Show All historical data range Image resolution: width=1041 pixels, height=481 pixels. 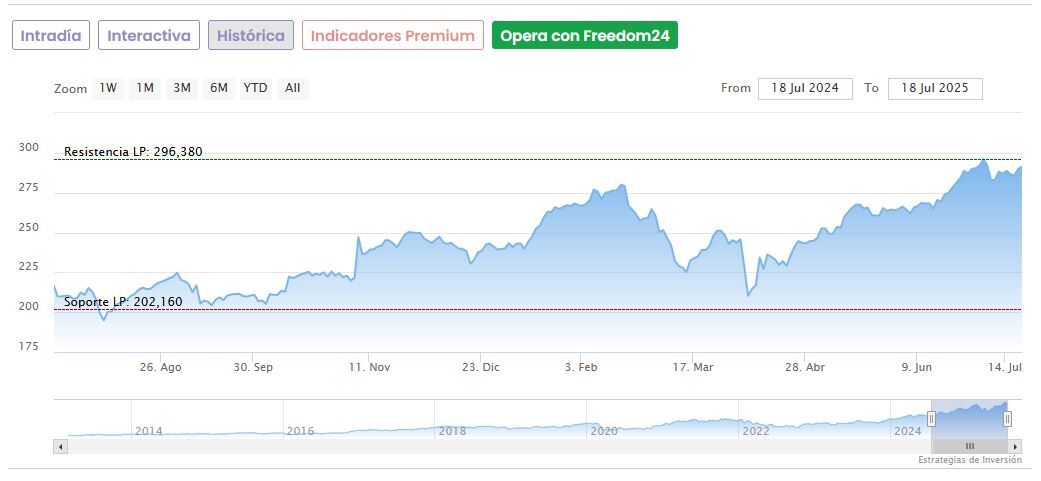[x=292, y=88]
